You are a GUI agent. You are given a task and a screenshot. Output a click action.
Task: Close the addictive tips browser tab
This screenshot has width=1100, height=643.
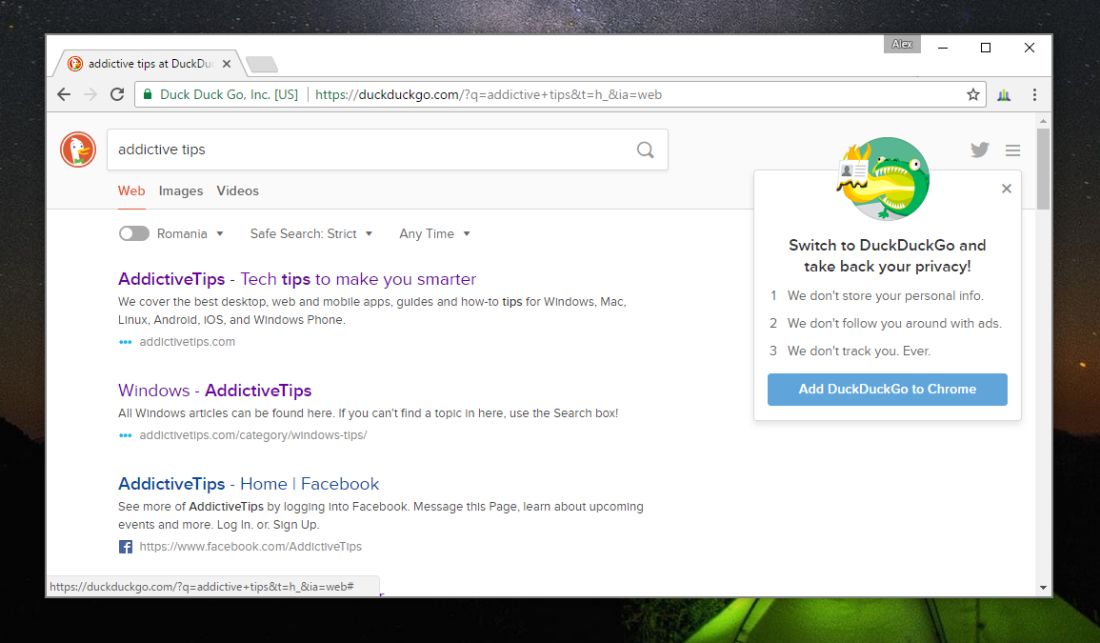(x=227, y=64)
